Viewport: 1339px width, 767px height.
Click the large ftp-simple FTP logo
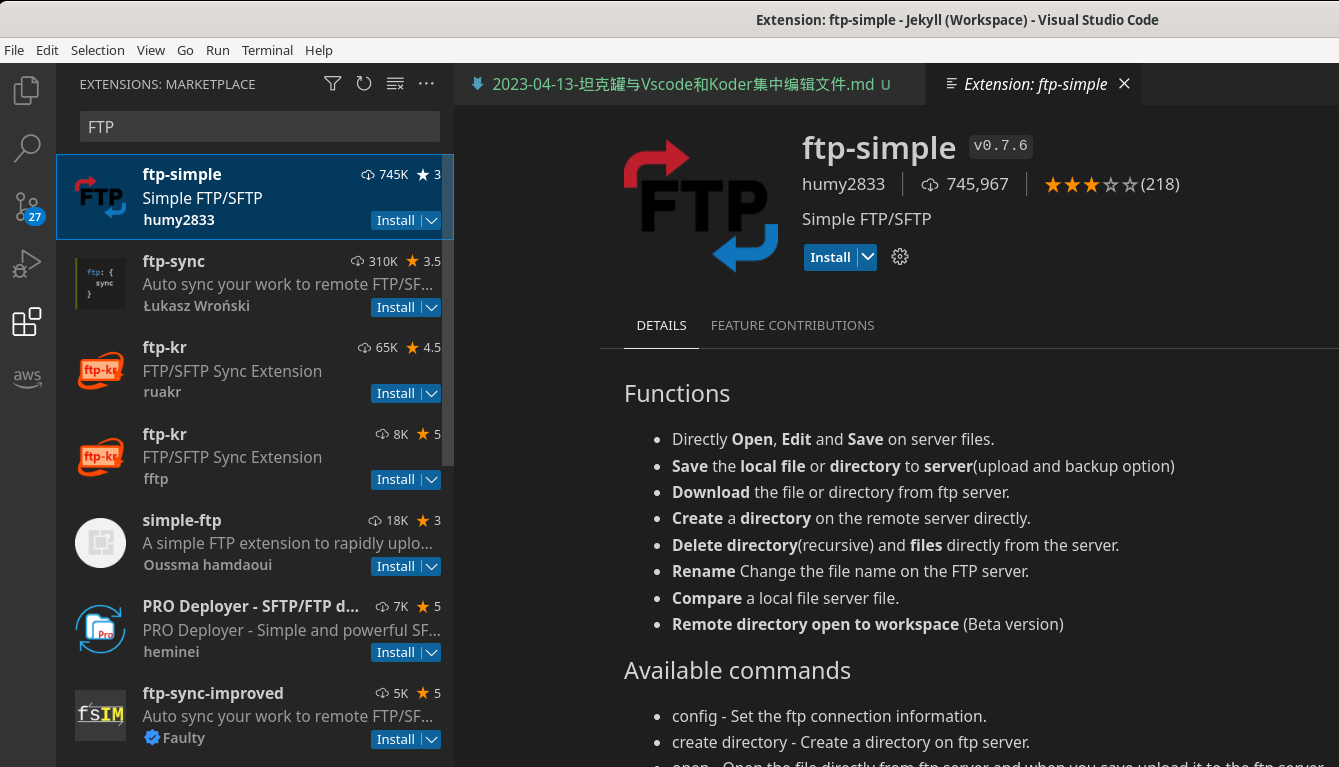701,206
